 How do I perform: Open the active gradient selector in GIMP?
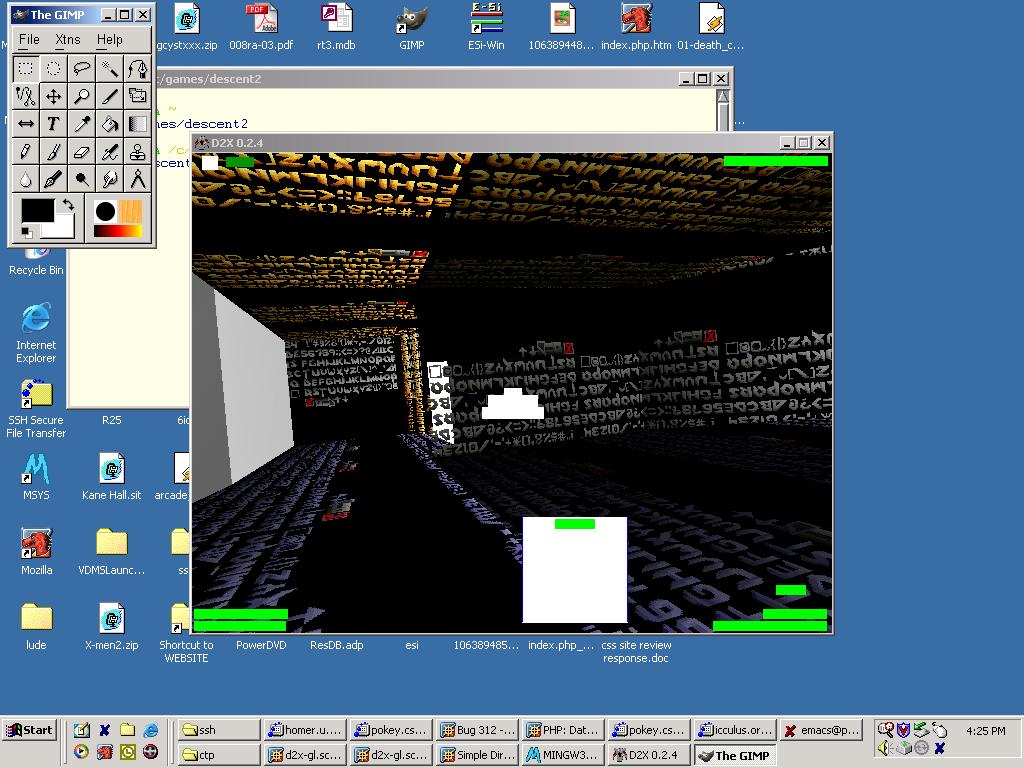(x=118, y=231)
